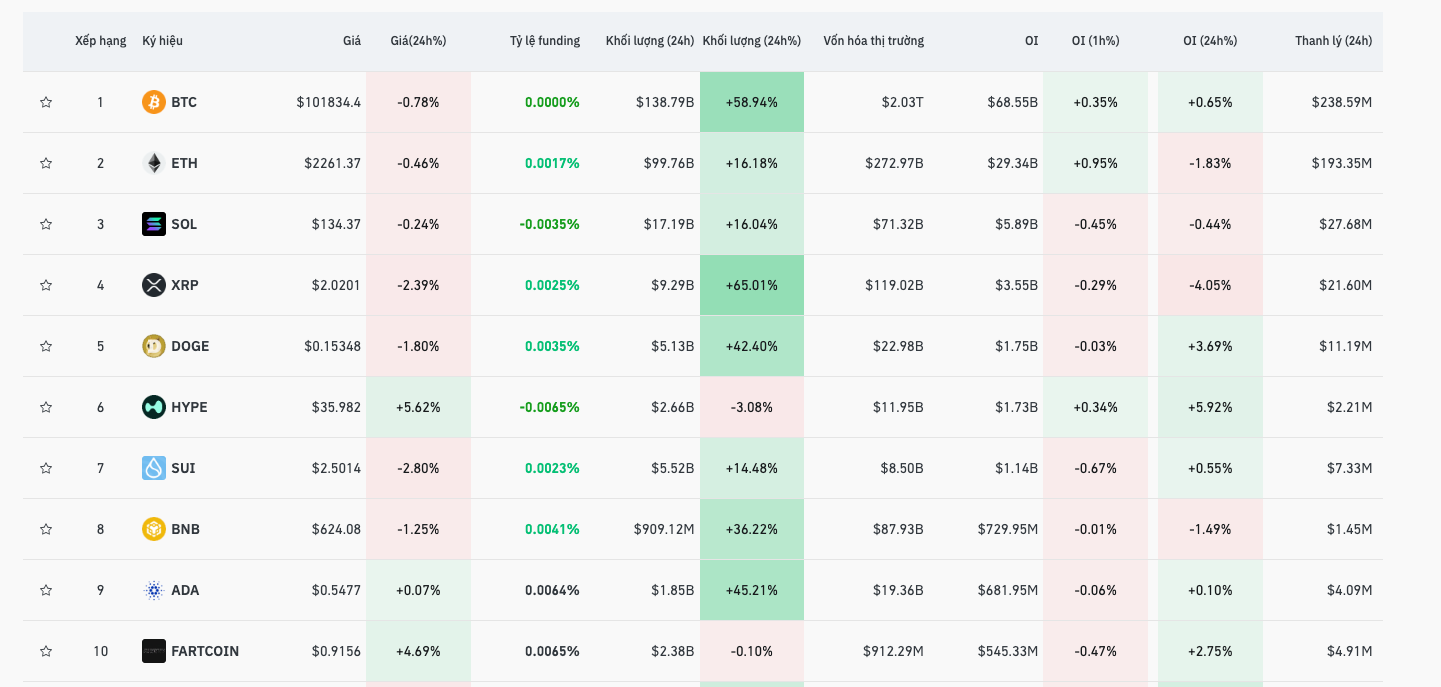Click the Dogecoin logo icon

[x=153, y=346]
